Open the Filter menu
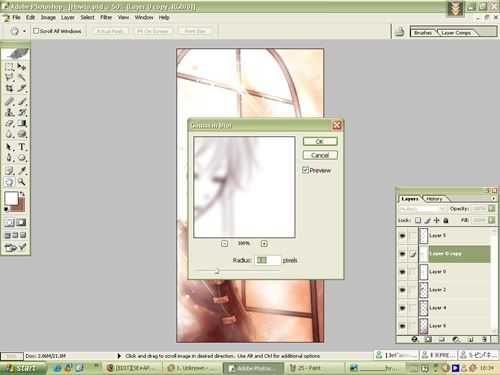 (x=106, y=17)
